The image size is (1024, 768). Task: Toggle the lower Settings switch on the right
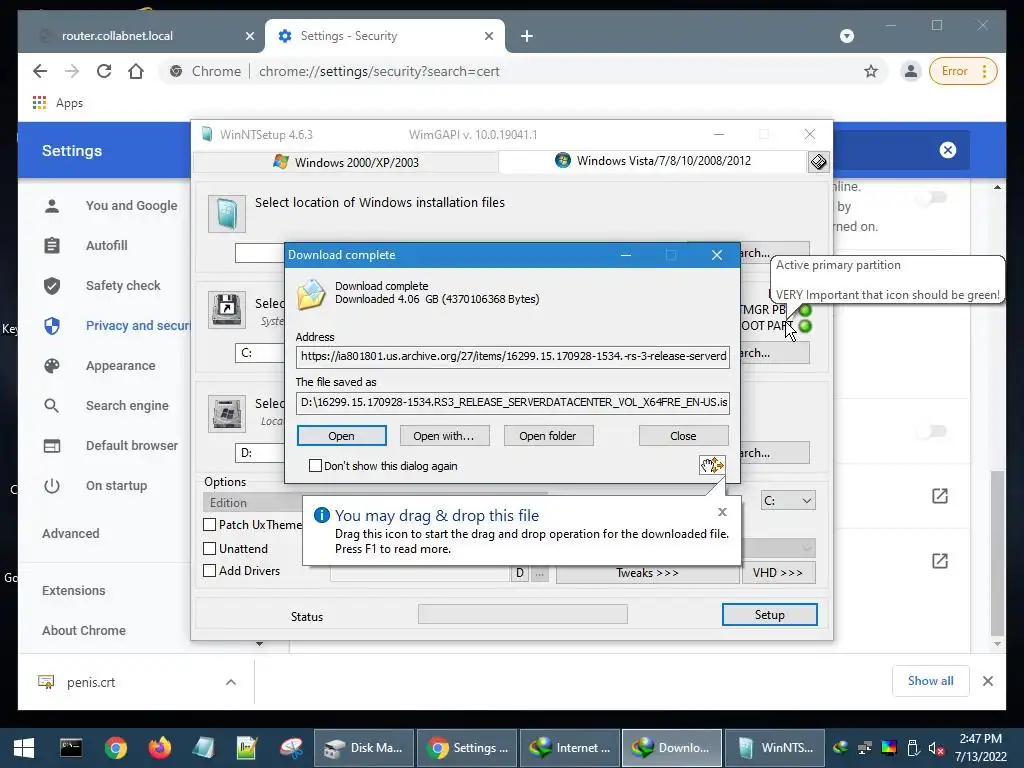click(931, 431)
